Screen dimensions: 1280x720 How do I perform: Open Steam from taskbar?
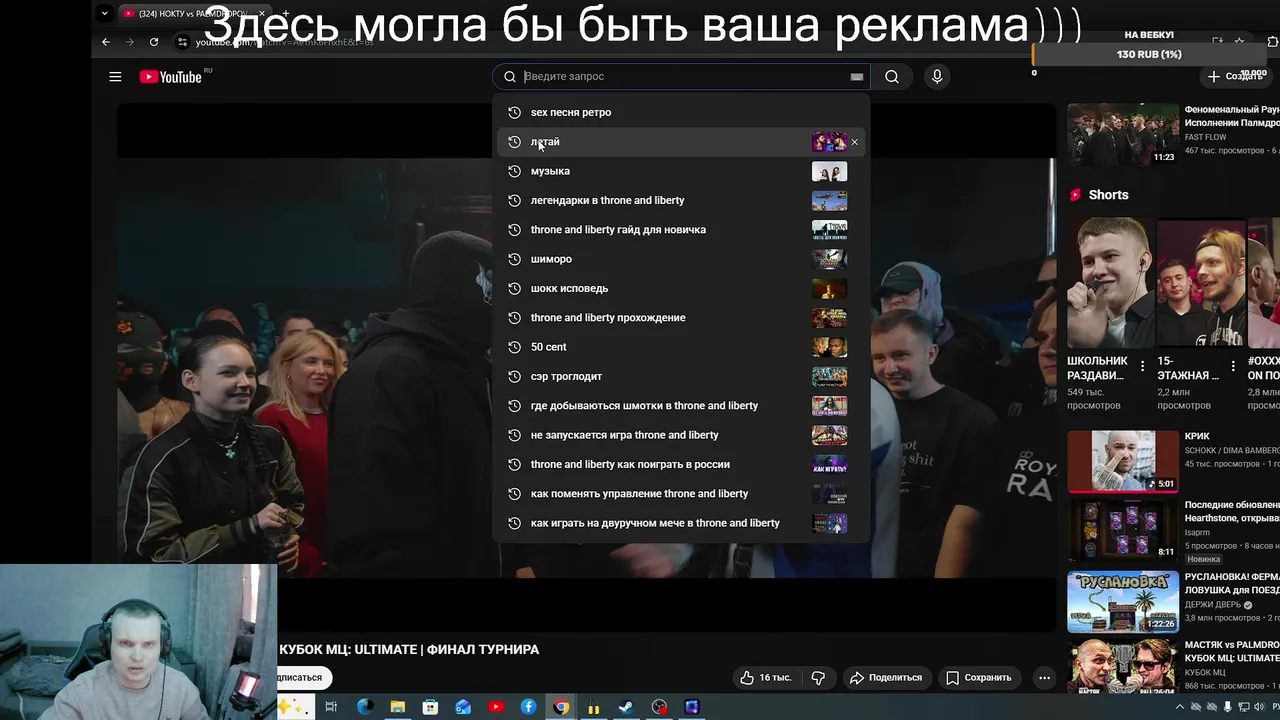pos(626,707)
